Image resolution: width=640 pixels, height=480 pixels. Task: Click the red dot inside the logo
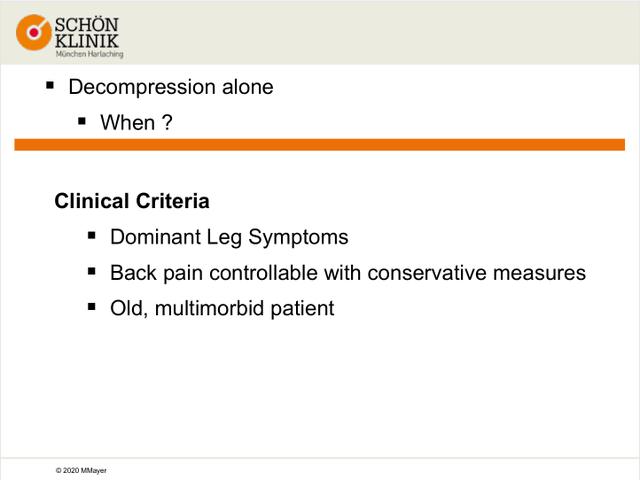pos(34,32)
